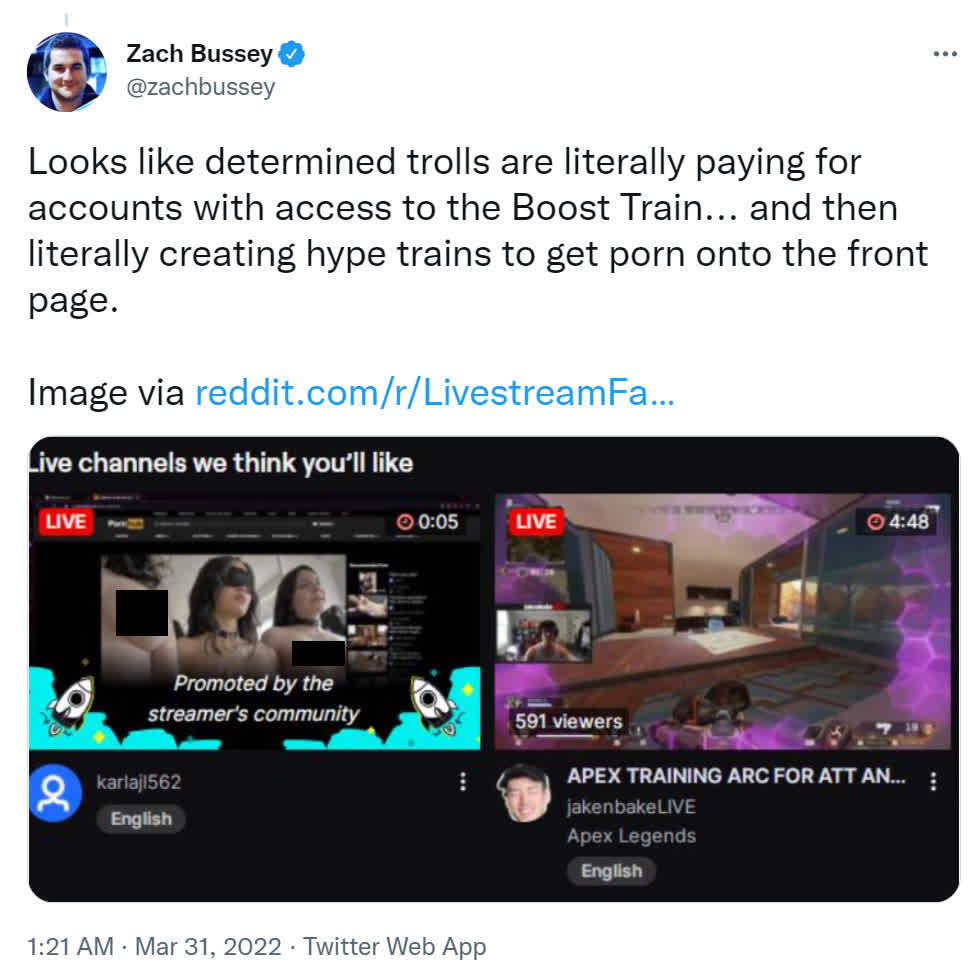
Task: Click the 0:05 timer on promoted stream
Action: pos(428,521)
